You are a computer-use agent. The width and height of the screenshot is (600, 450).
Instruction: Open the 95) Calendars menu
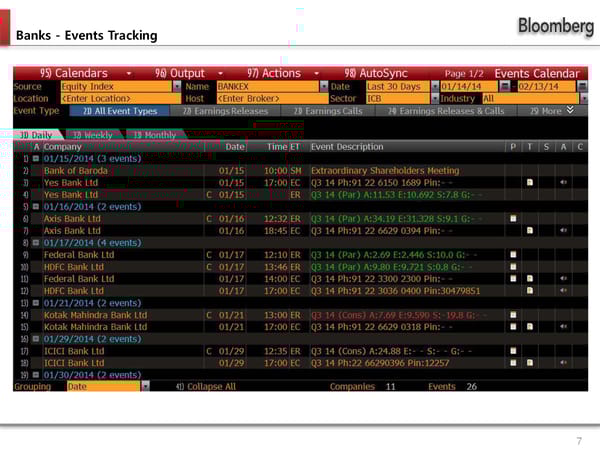coord(86,73)
